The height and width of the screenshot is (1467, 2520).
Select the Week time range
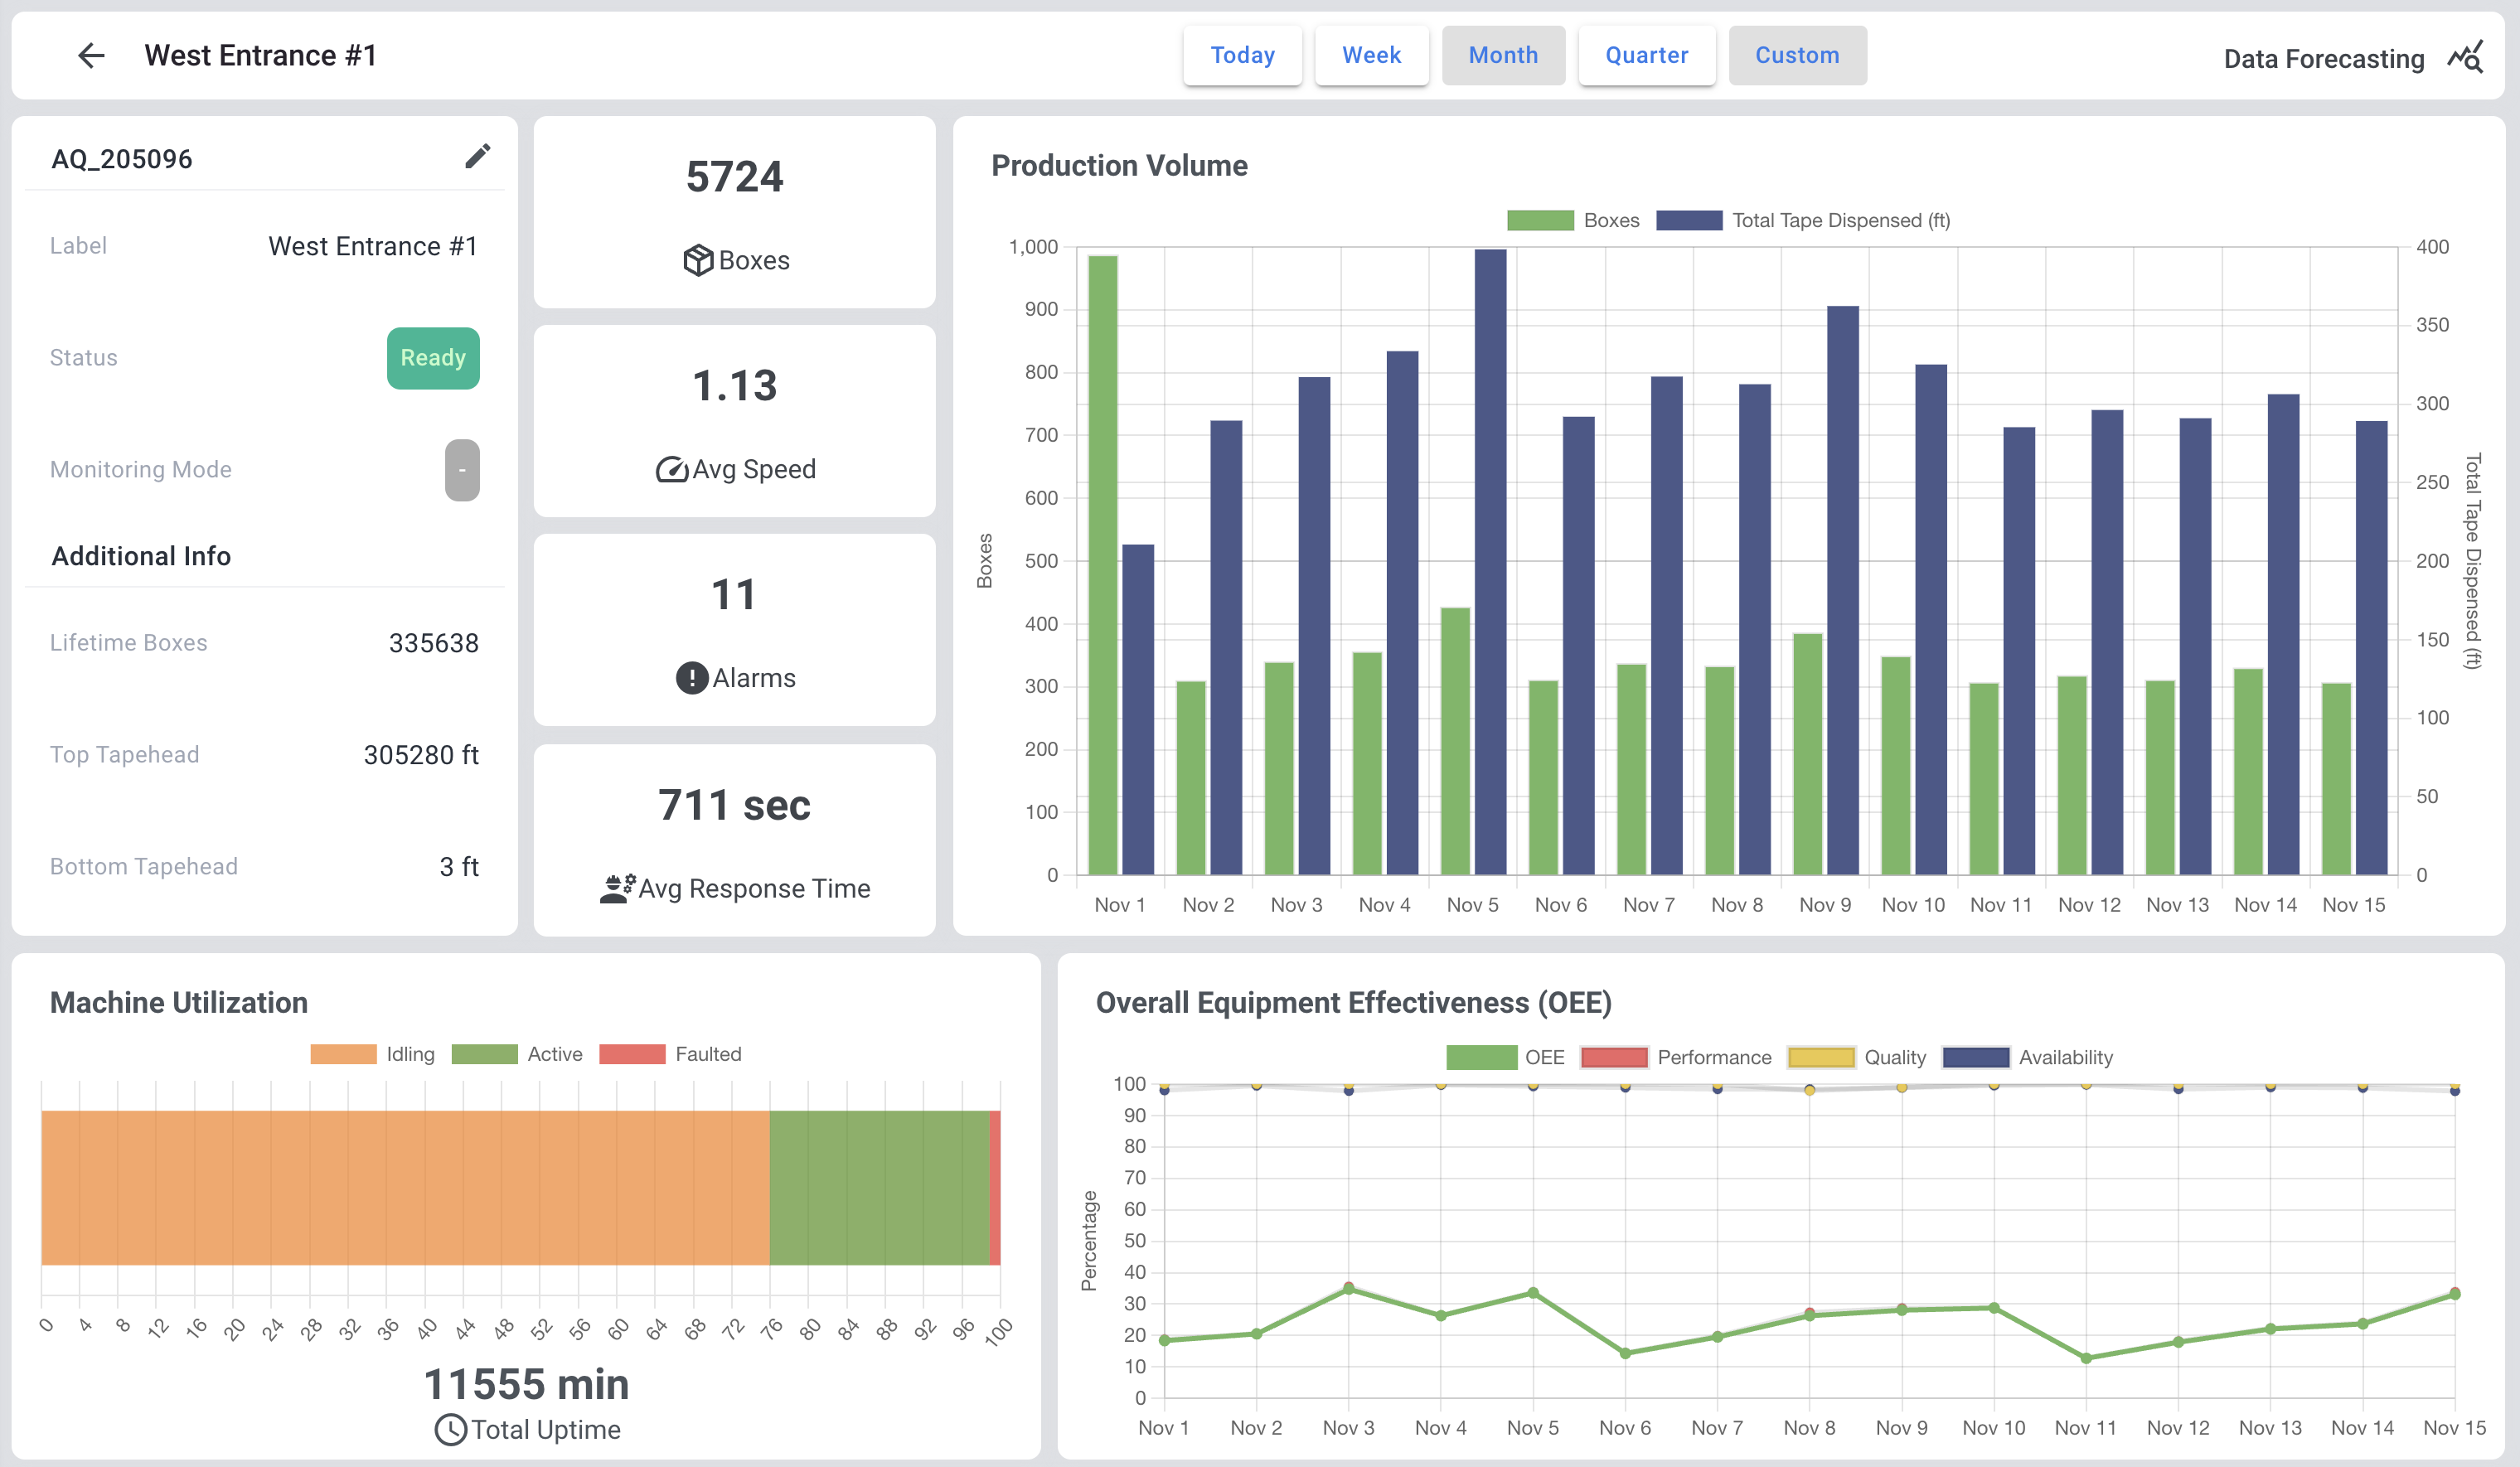(1371, 55)
